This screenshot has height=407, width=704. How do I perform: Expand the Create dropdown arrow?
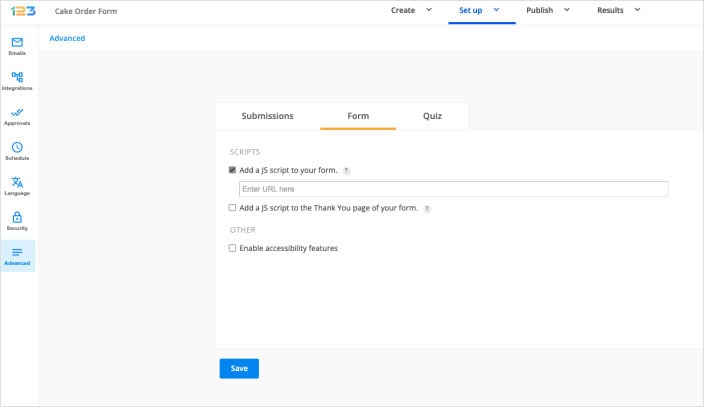coord(429,9)
